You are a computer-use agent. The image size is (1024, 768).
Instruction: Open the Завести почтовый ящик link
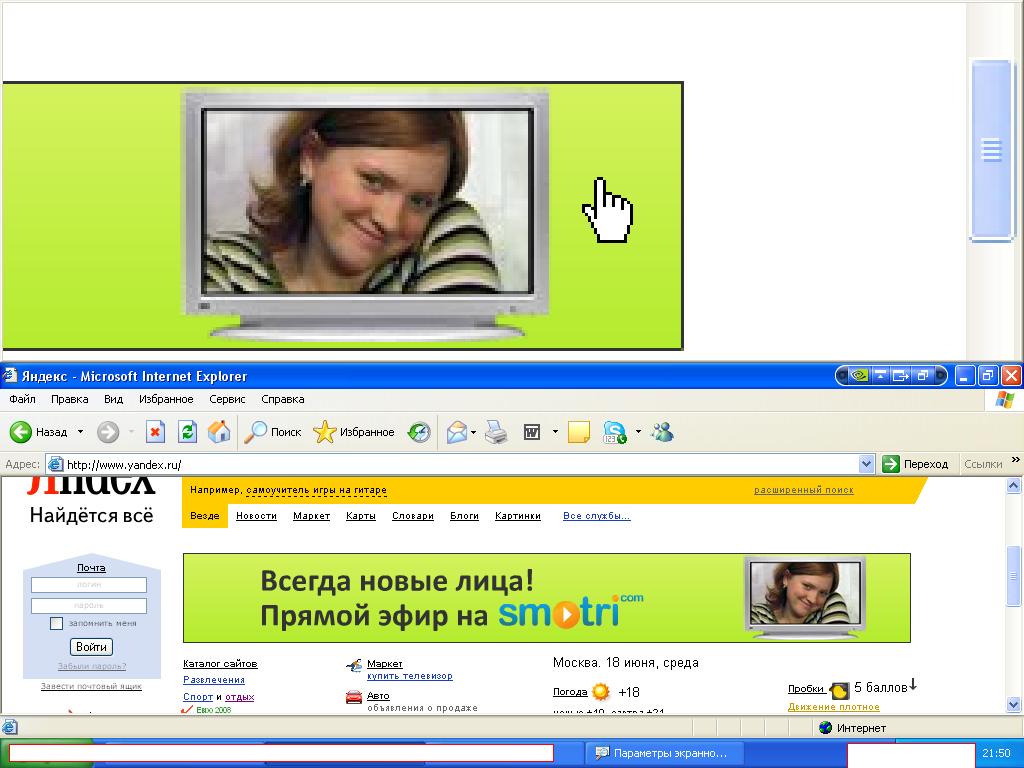91,686
